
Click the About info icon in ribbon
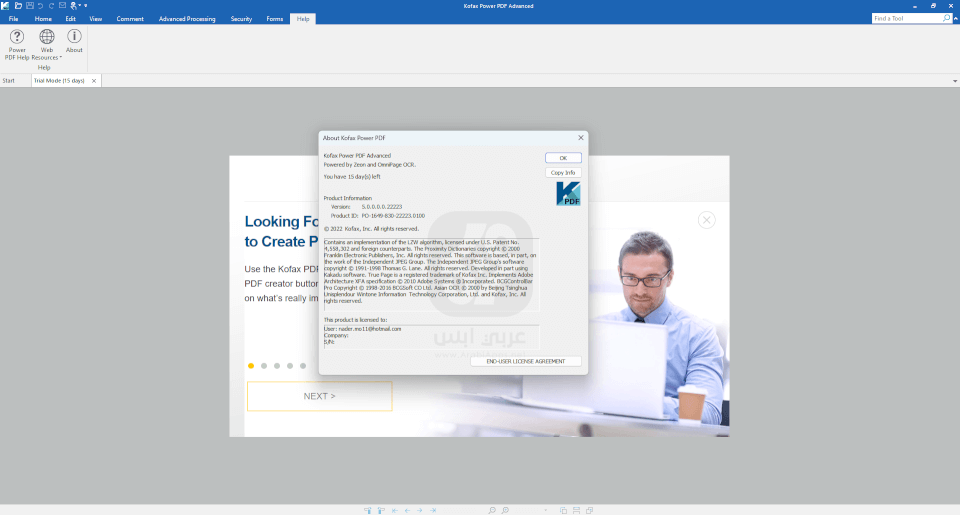click(74, 37)
